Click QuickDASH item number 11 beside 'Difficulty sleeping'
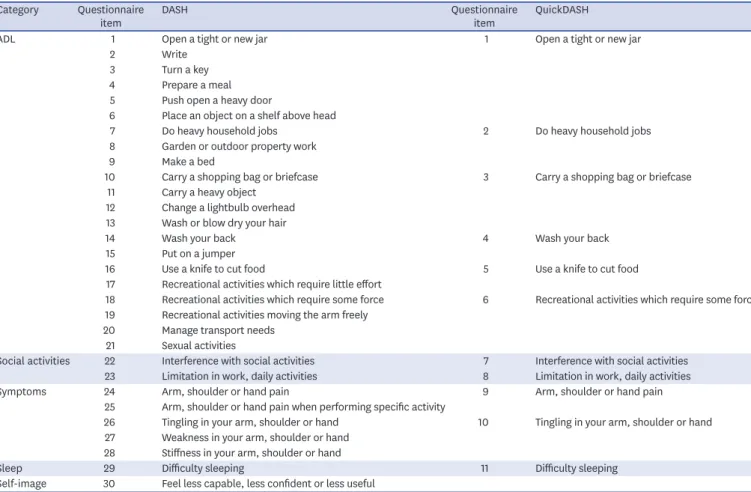 coord(484,468)
